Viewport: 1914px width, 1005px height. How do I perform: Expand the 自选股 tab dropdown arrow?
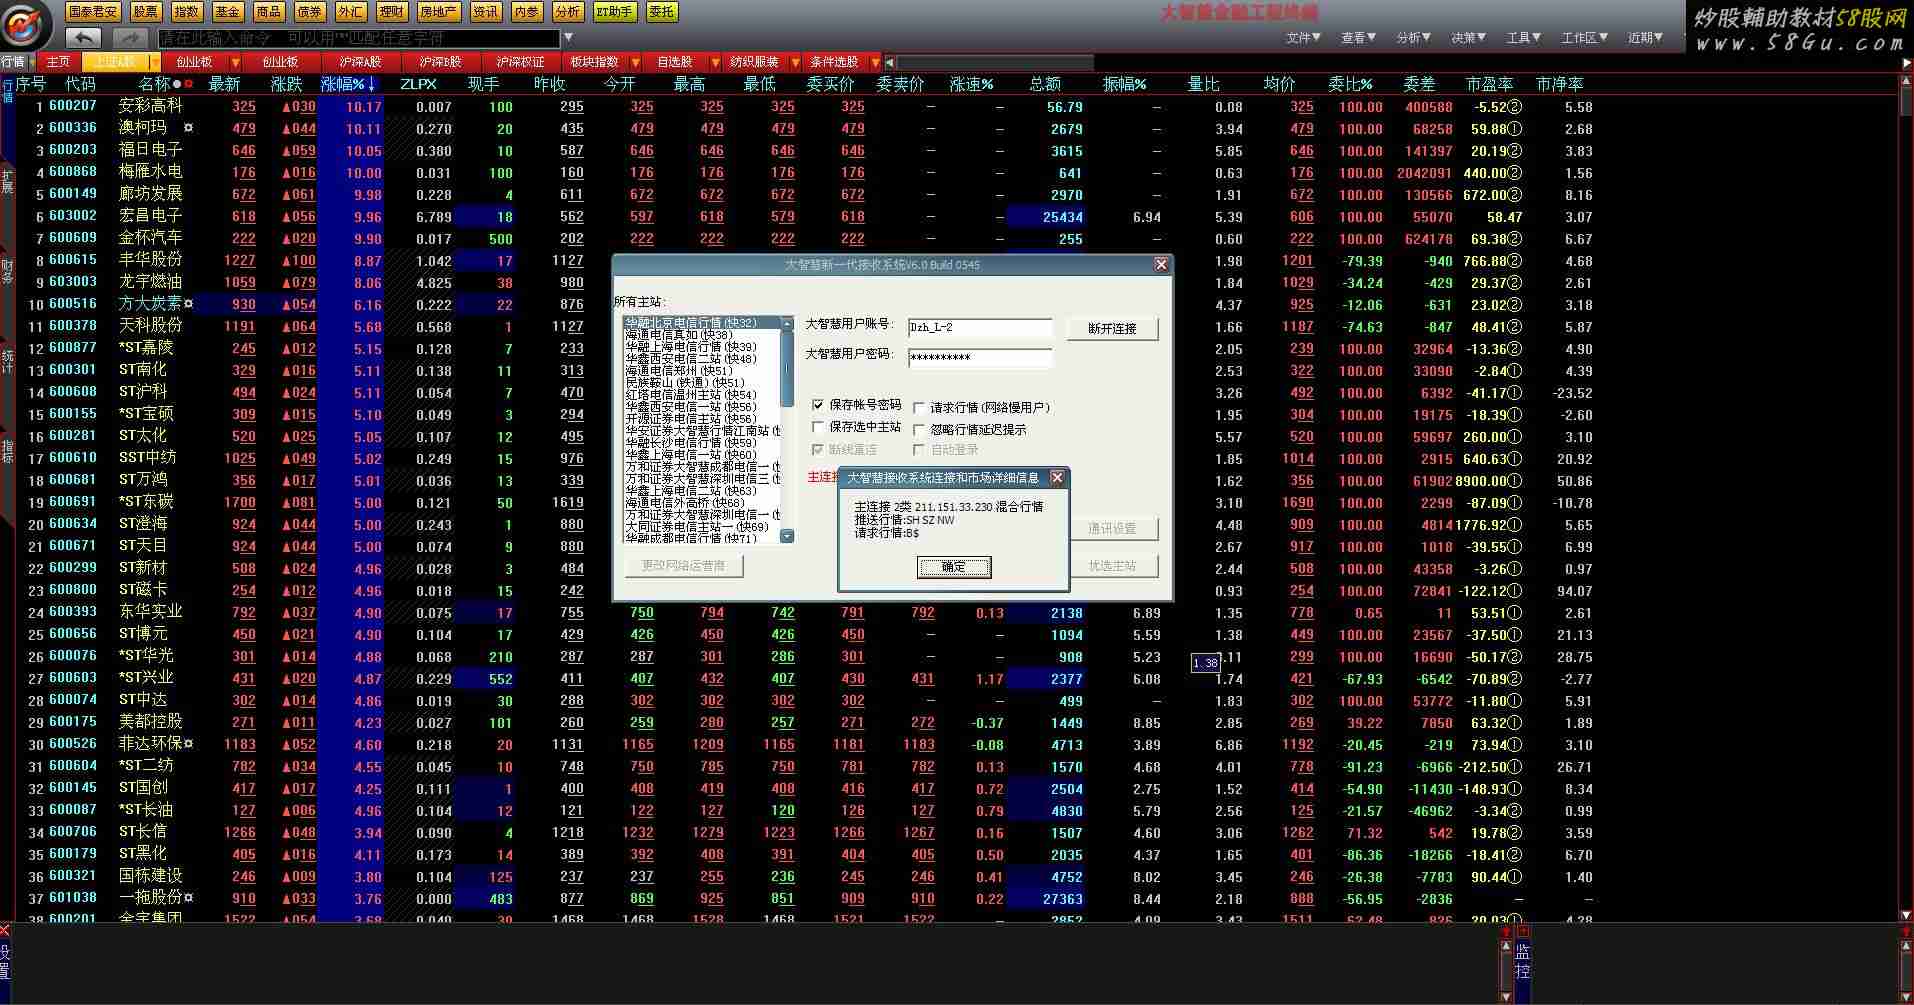pos(715,62)
